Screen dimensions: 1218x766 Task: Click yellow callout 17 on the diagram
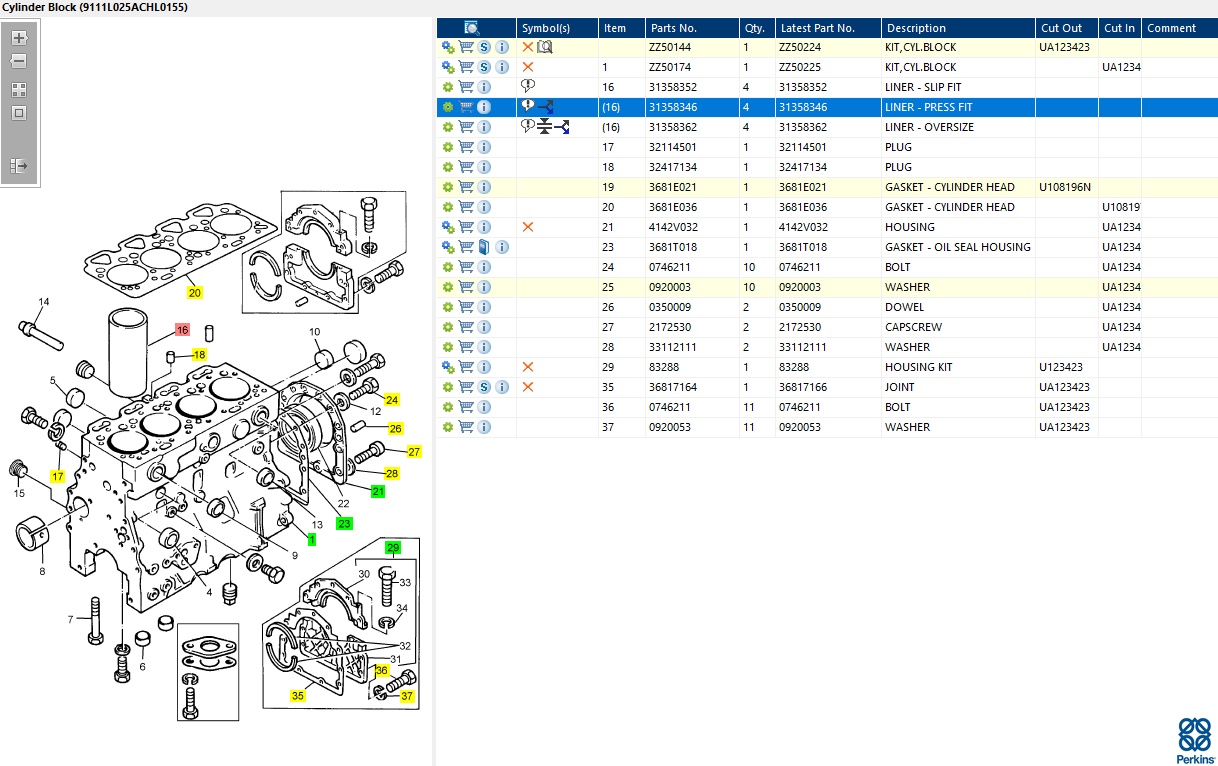coord(58,477)
